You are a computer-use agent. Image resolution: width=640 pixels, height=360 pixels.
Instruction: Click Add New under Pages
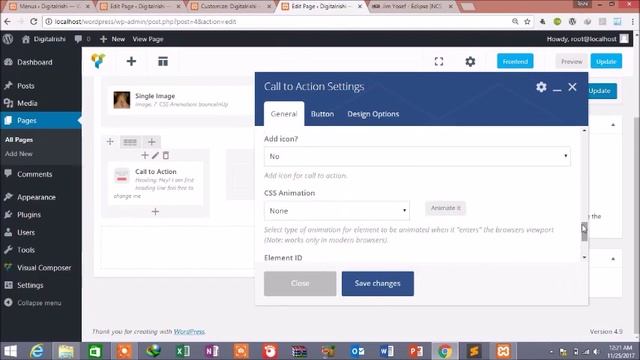(18, 154)
